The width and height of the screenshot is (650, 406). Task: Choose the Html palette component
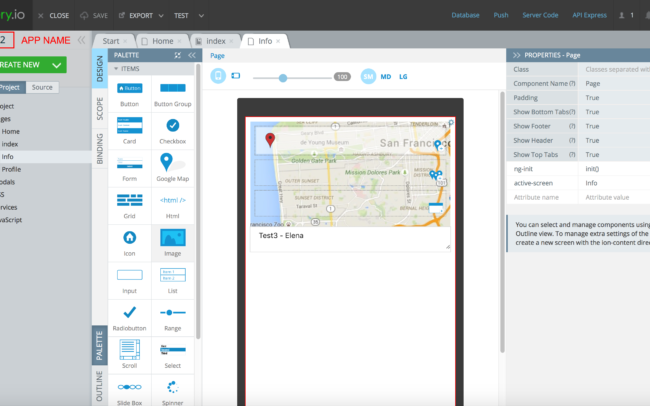click(172, 206)
